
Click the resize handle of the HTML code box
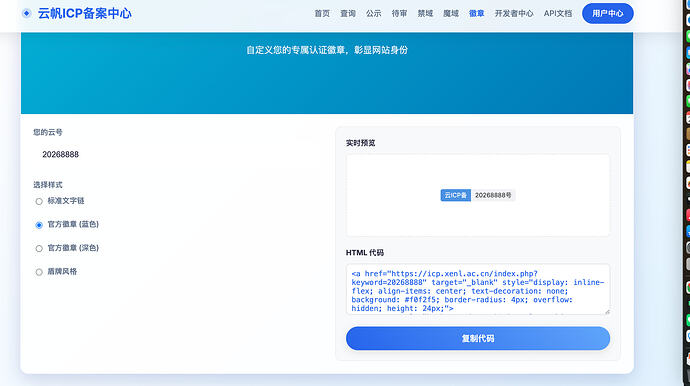[607, 312]
